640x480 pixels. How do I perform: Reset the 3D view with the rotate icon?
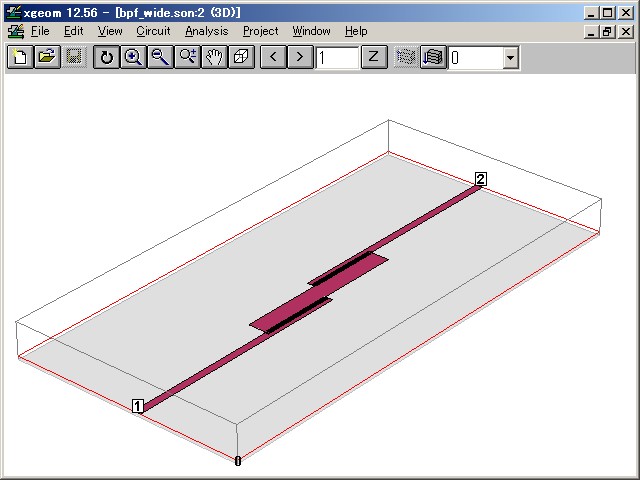(x=106, y=57)
